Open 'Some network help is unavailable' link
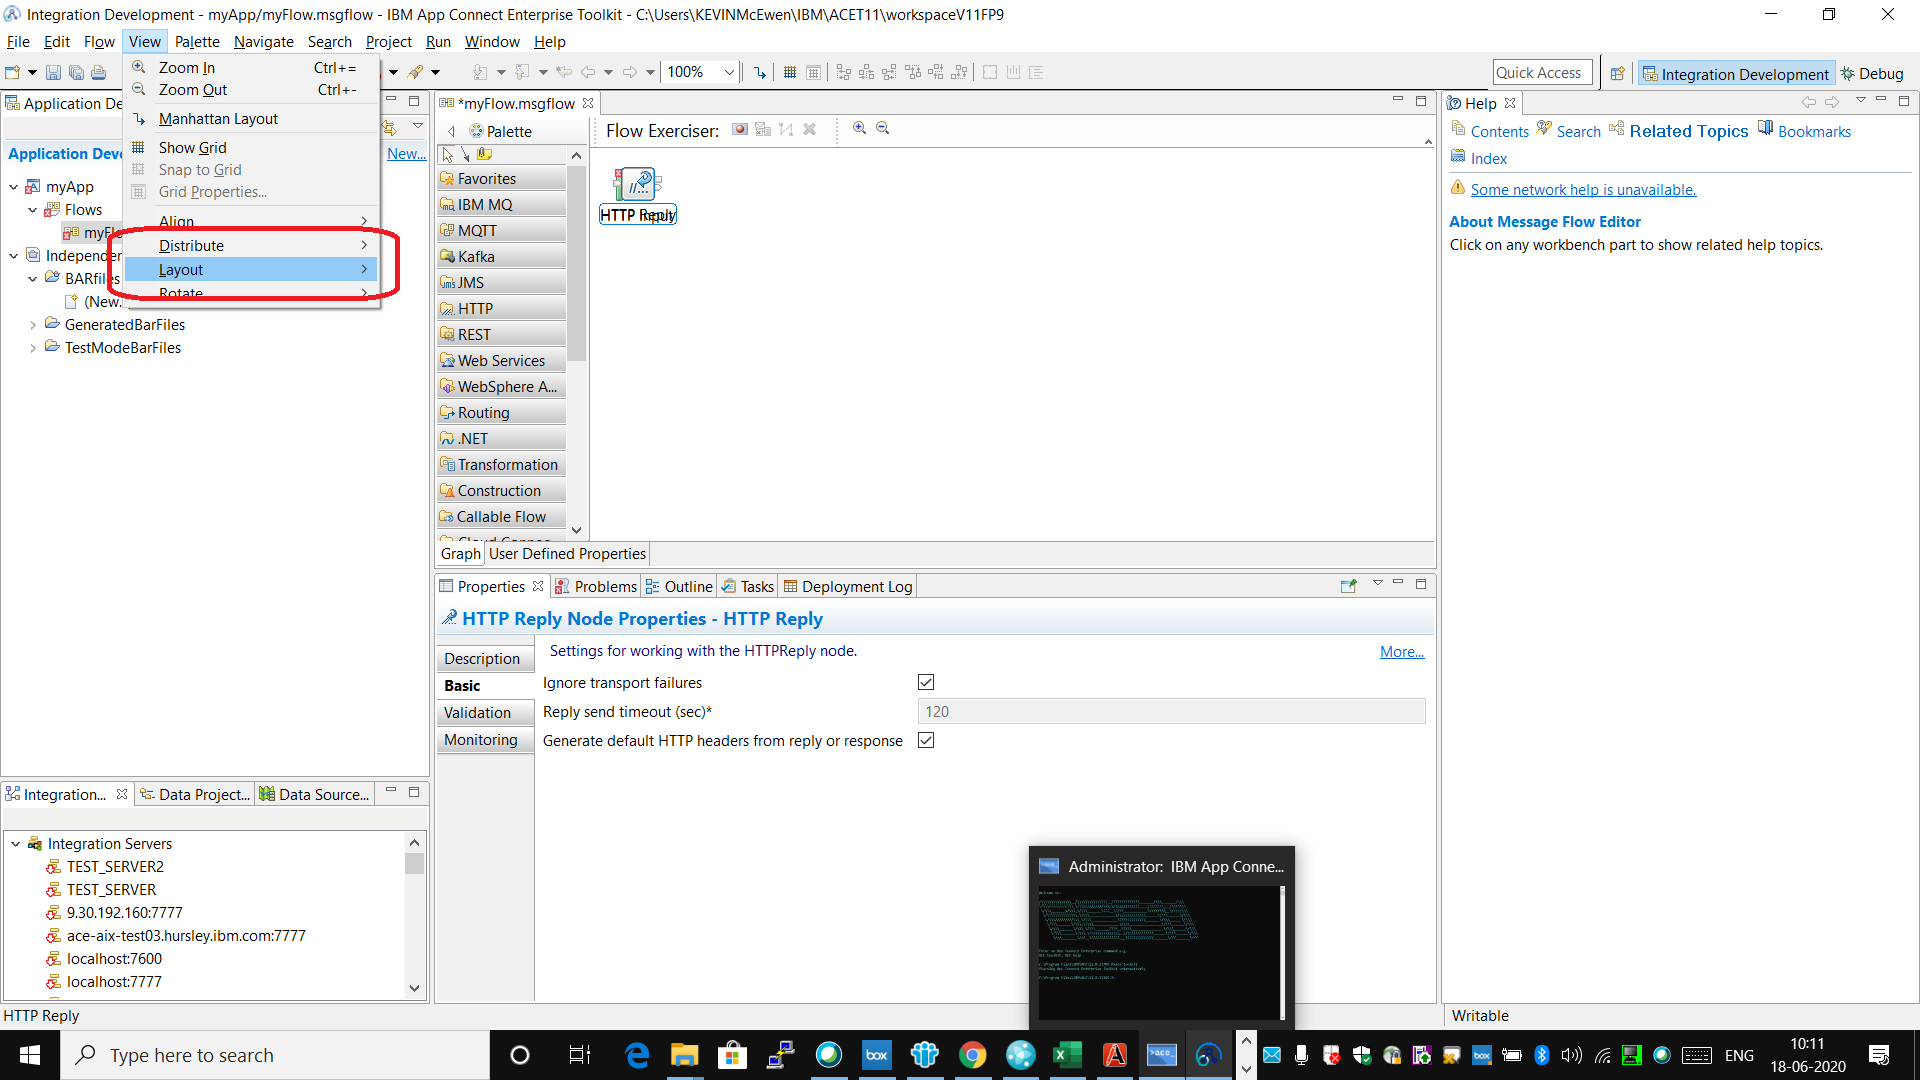Viewport: 1920px width, 1080px height. [1583, 190]
